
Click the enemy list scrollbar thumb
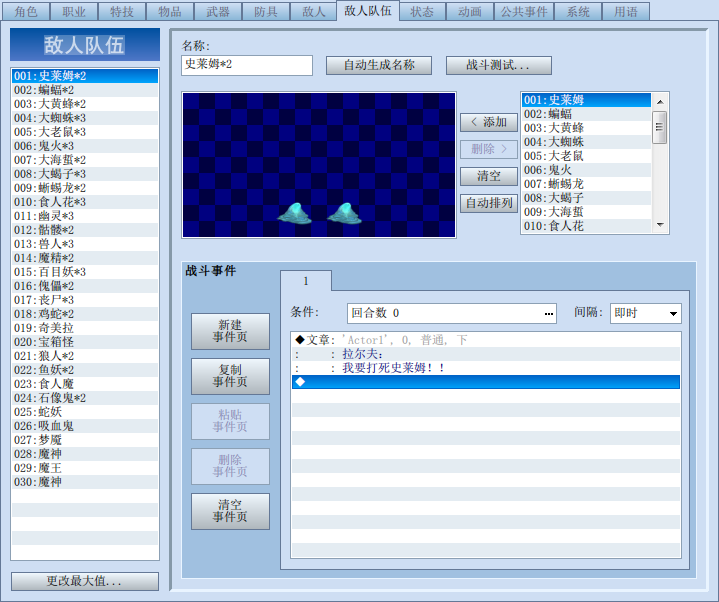(659, 127)
